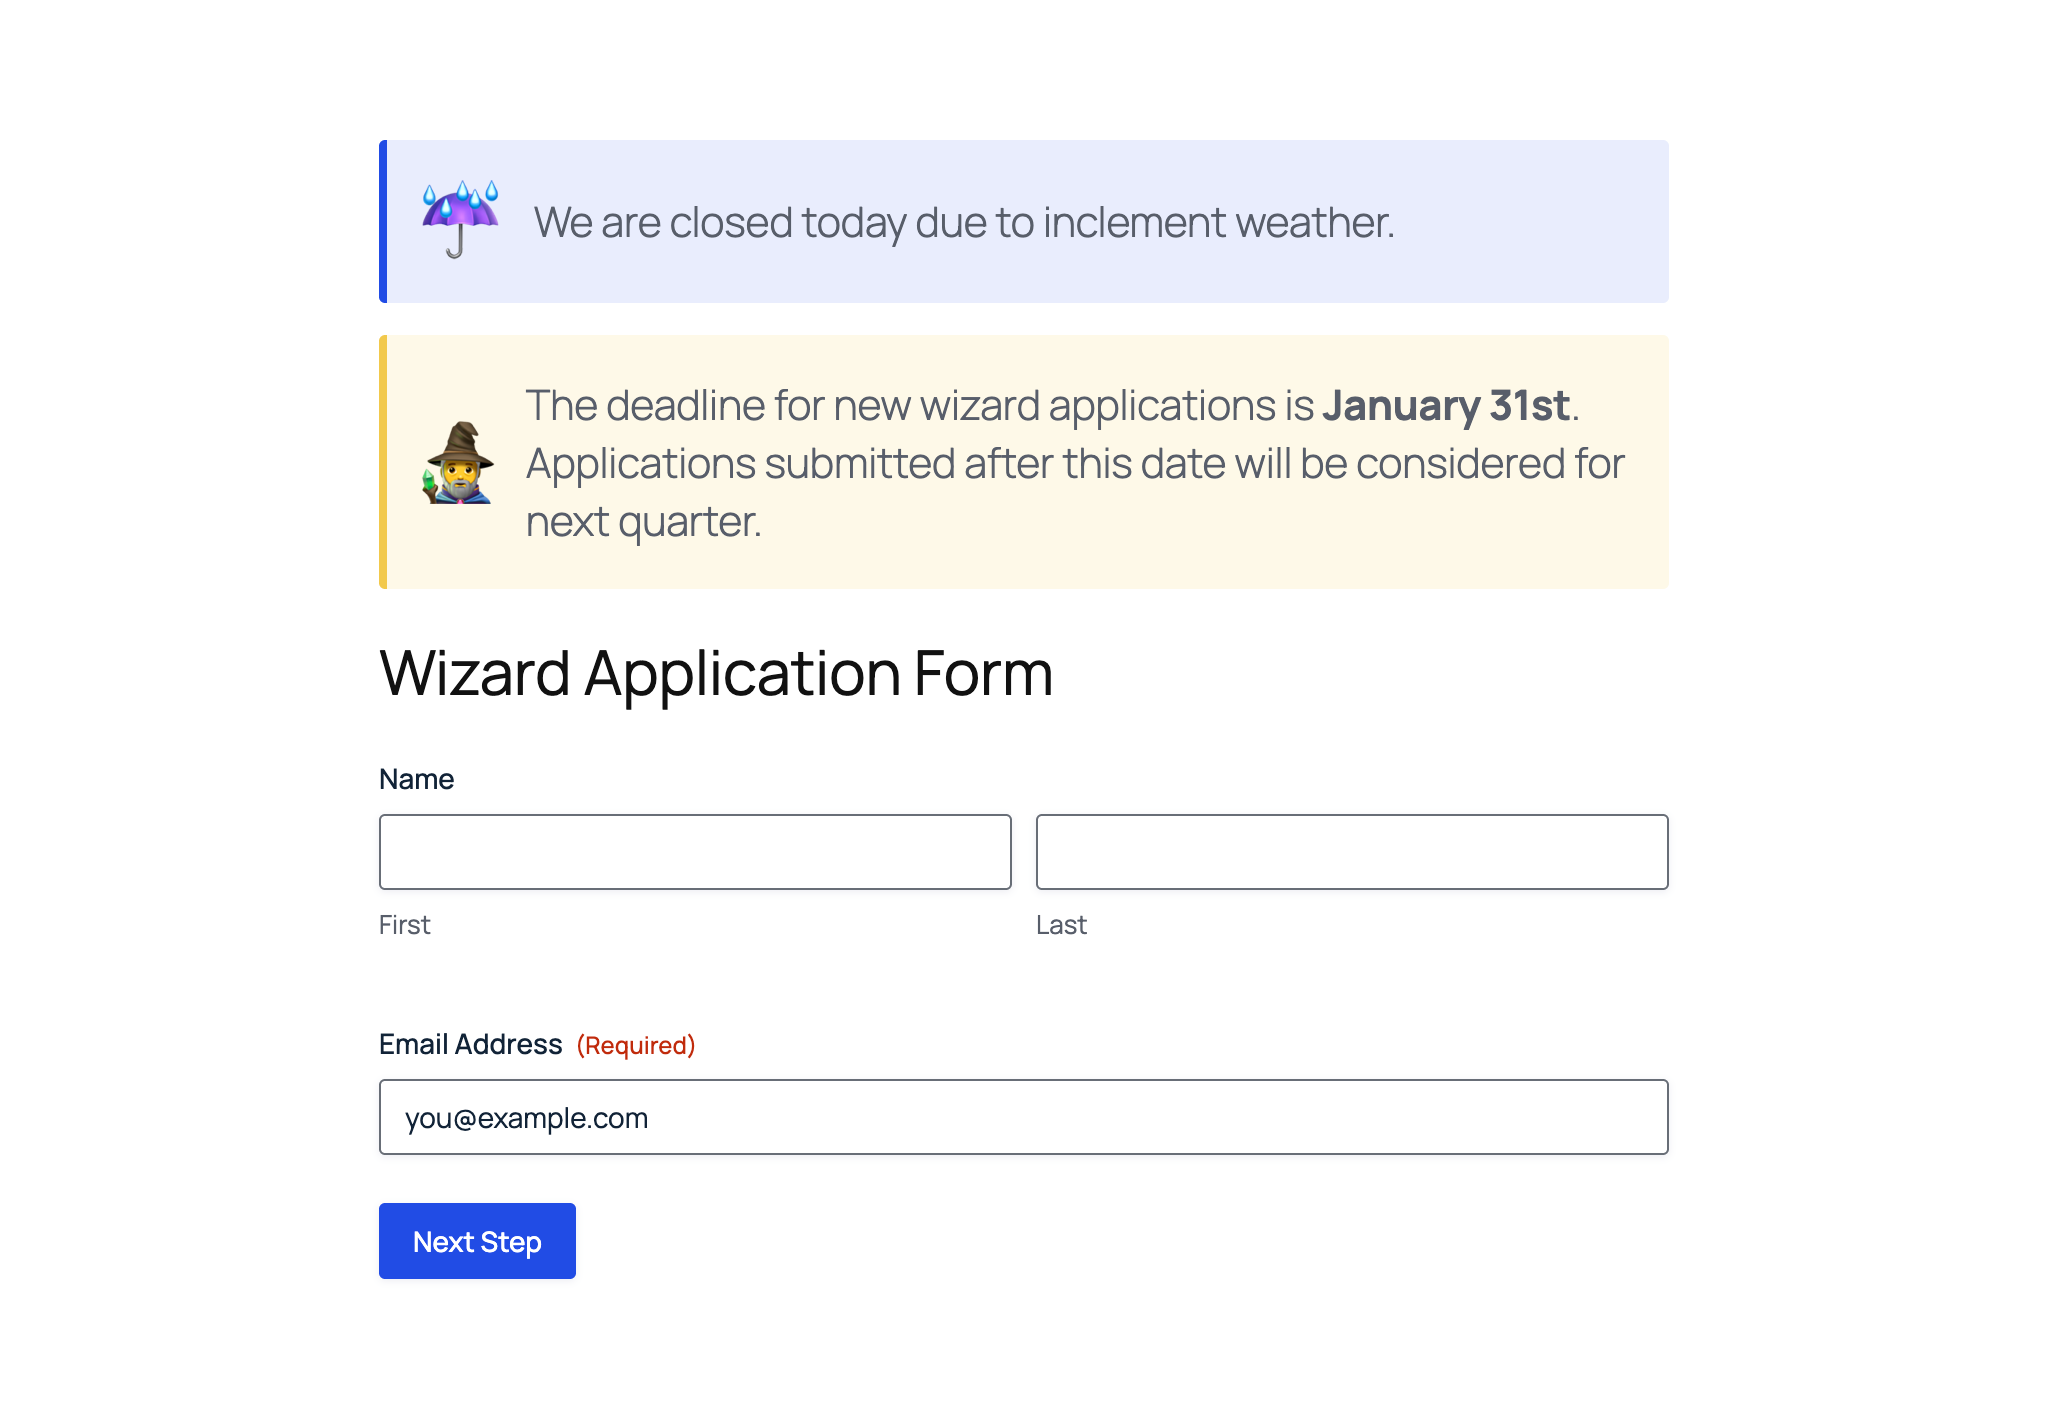Click the "First" sub-label under name
The height and width of the screenshot is (1418, 2048).
(404, 925)
